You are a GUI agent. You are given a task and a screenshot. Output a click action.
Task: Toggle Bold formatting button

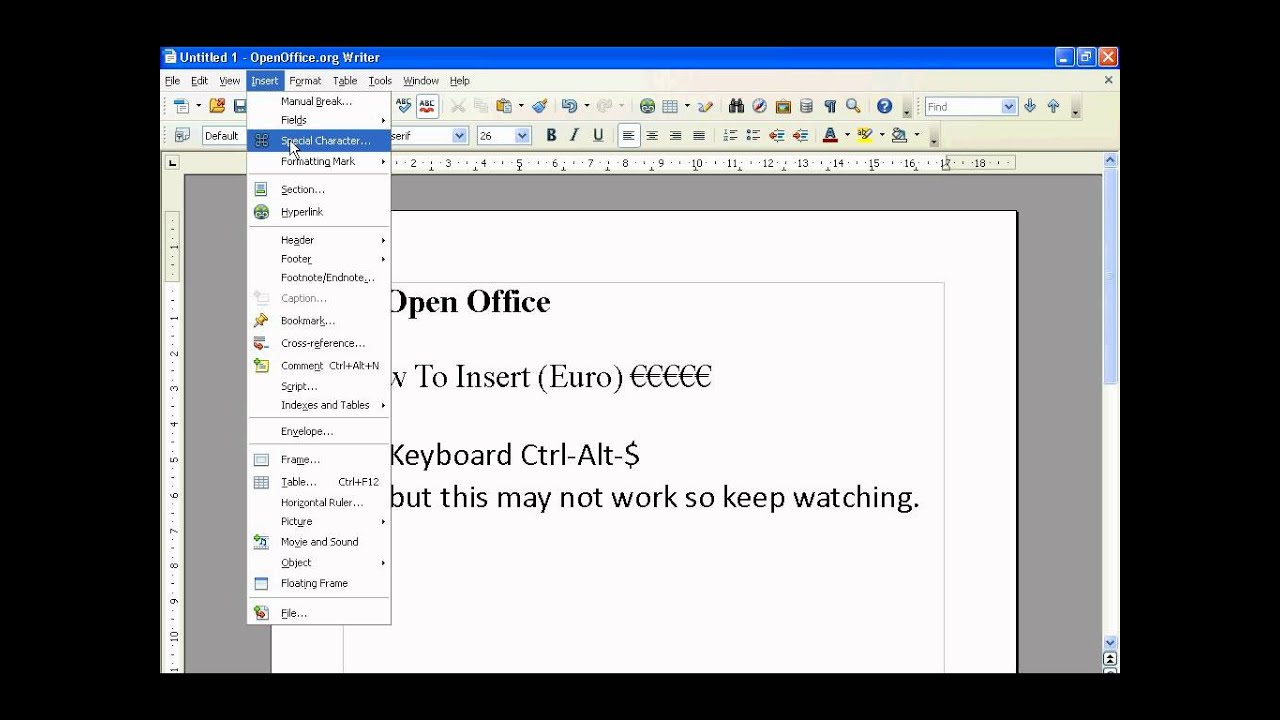tap(551, 135)
